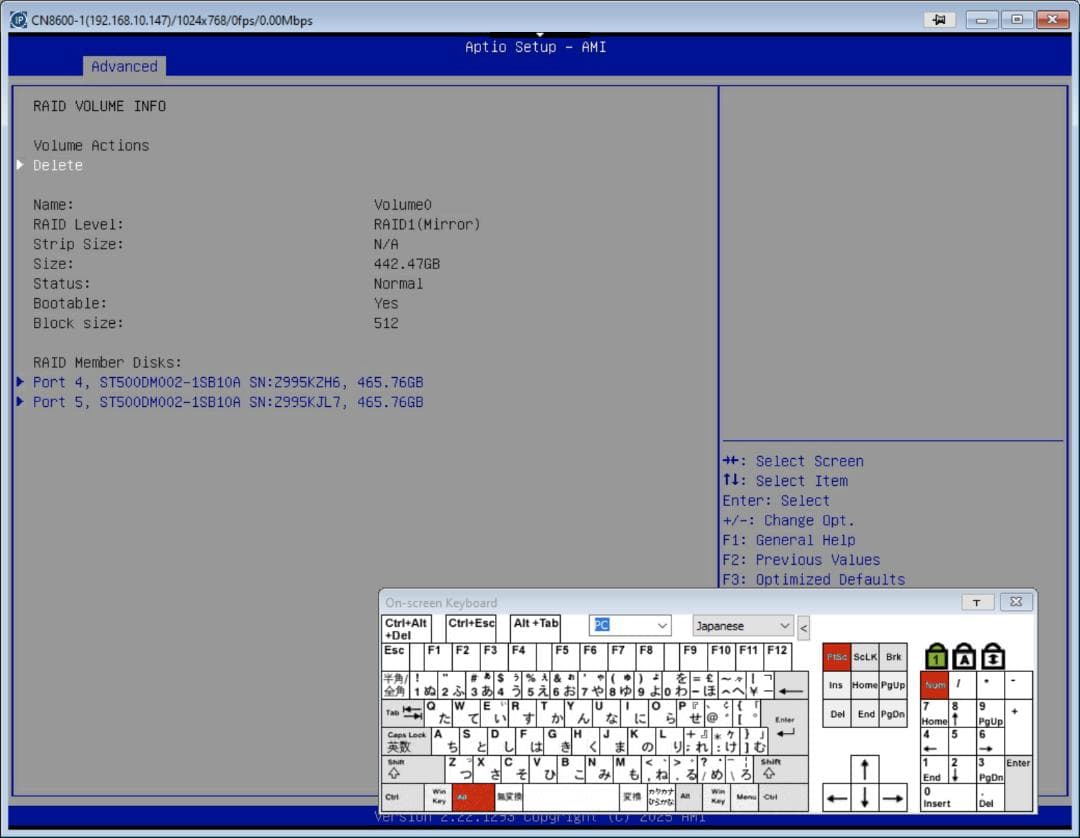Image resolution: width=1080 pixels, height=838 pixels.
Task: Click the T button on keyboard title bar
Action: pos(977,601)
